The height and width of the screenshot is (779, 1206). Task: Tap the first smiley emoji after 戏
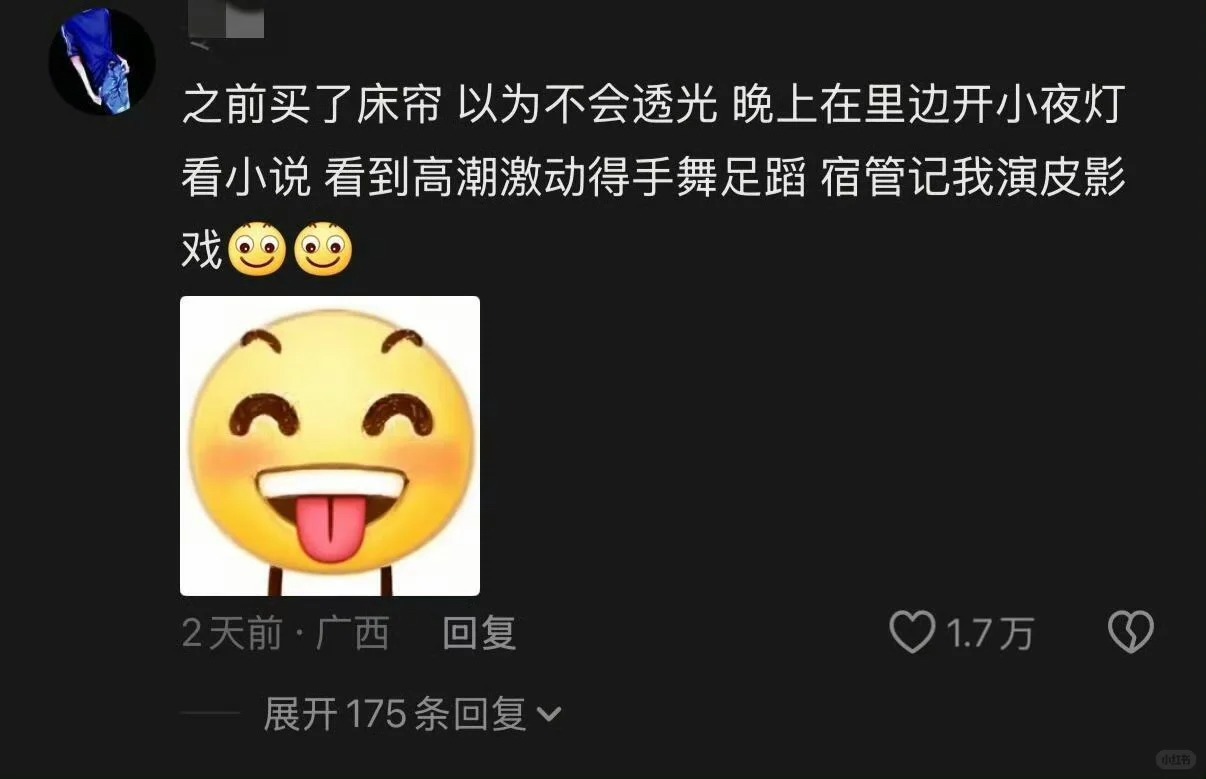click(257, 250)
